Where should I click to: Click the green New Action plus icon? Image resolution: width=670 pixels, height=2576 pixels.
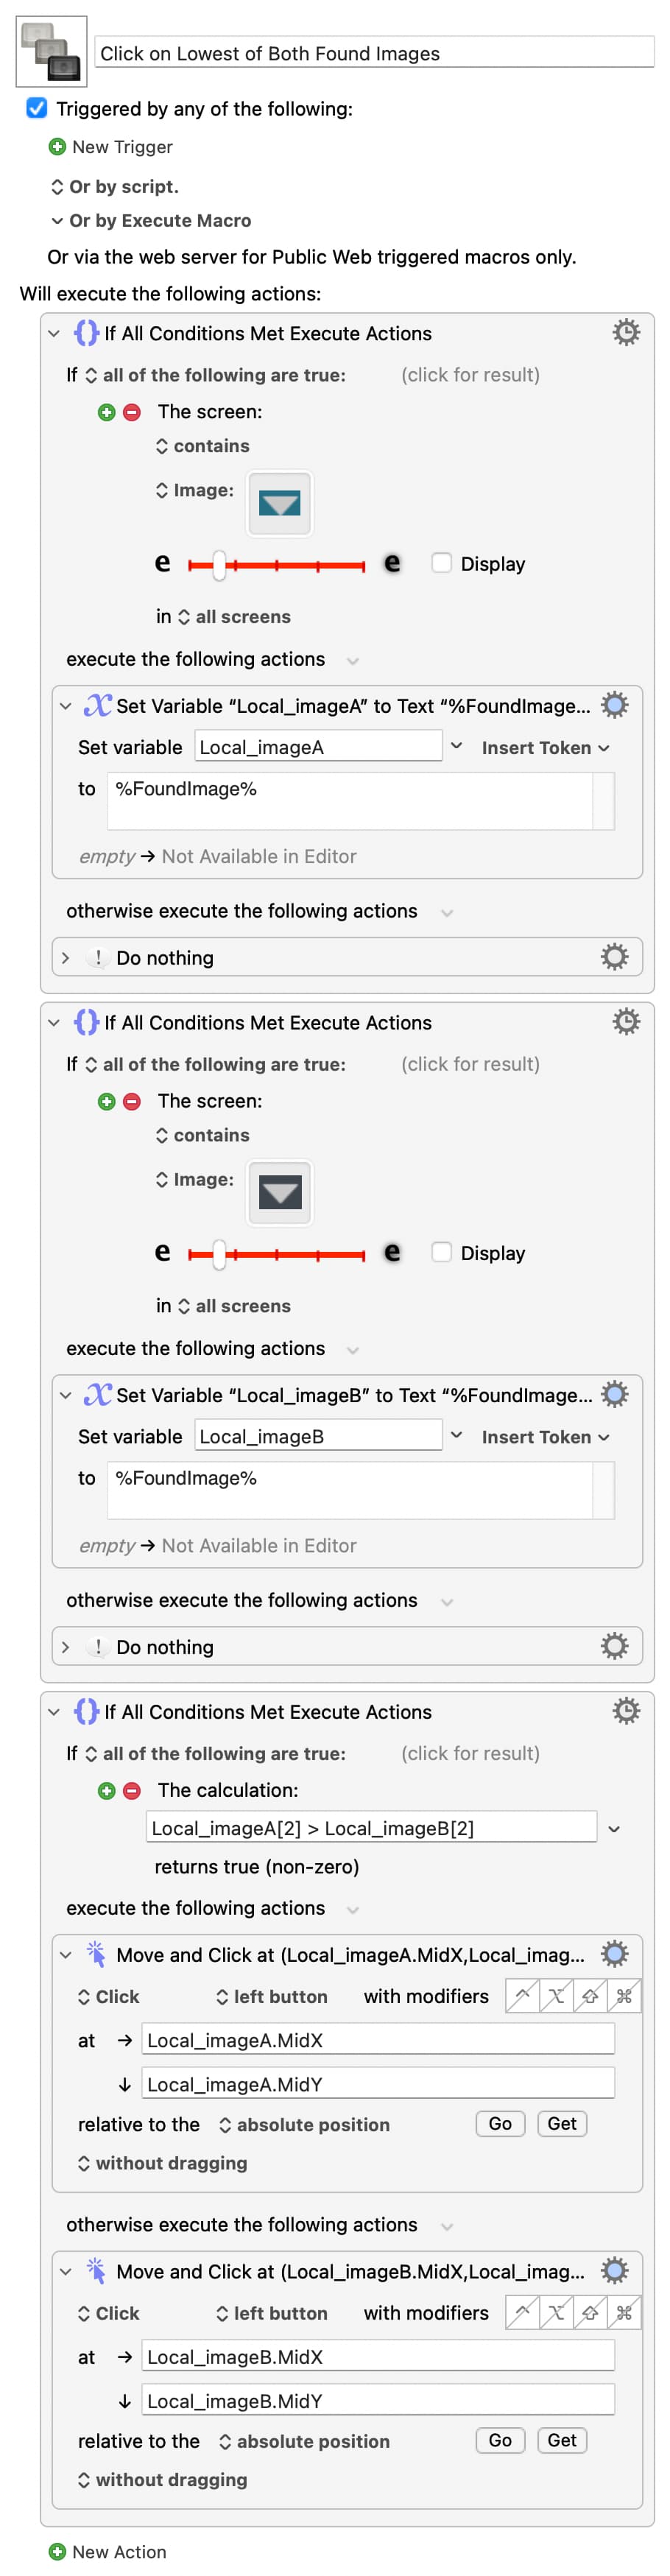coord(57,2551)
